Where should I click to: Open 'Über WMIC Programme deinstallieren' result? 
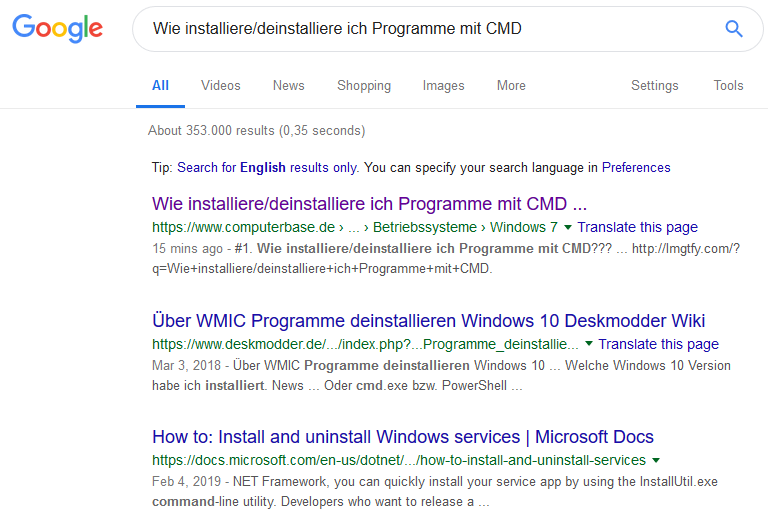point(429,321)
